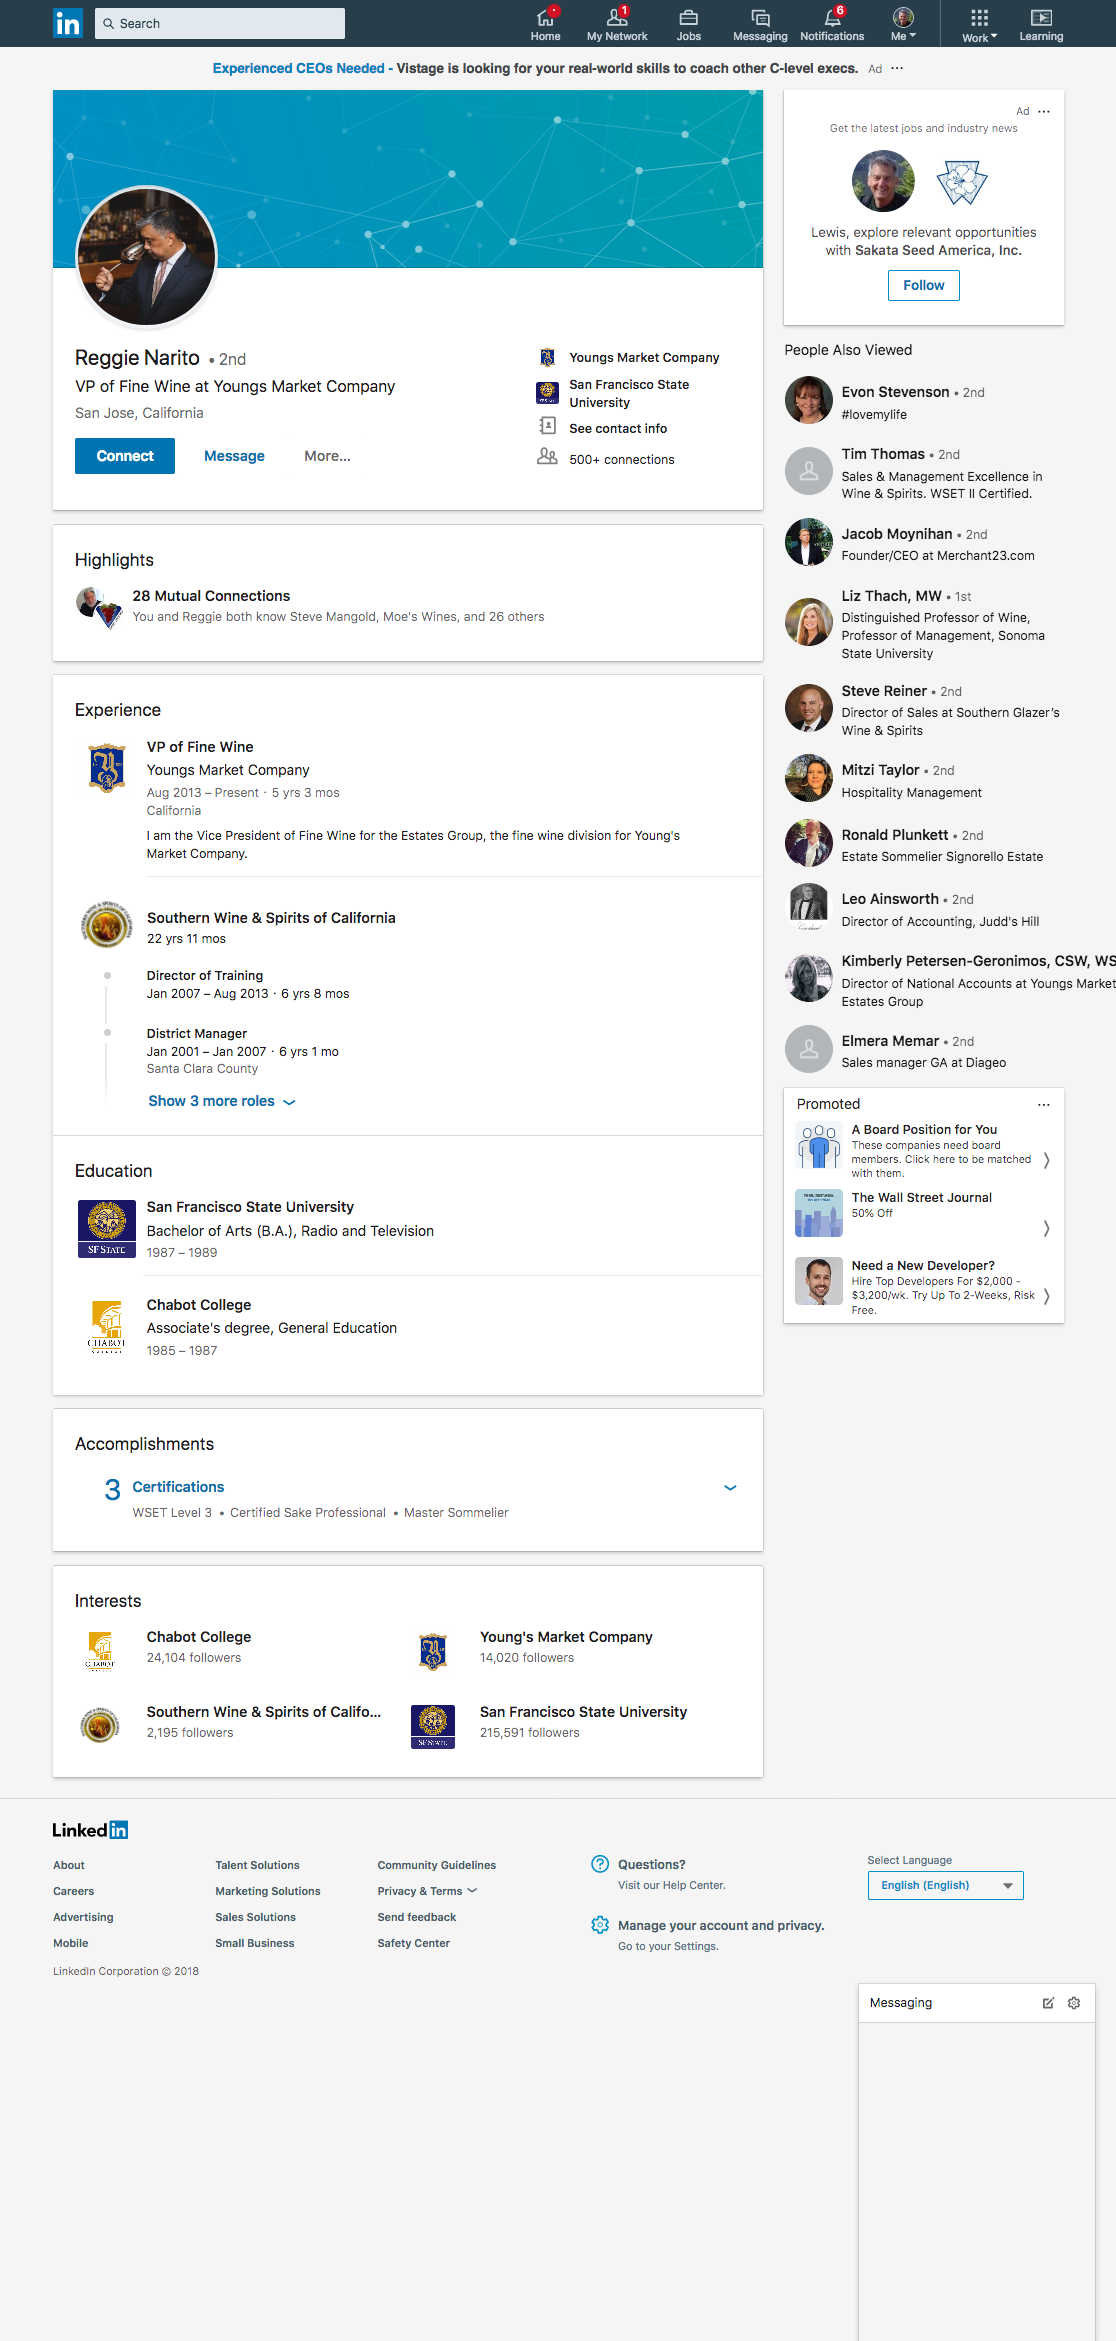This screenshot has width=1116, height=2341.
Task: Open Talent Solutions footer link
Action: (257, 1865)
